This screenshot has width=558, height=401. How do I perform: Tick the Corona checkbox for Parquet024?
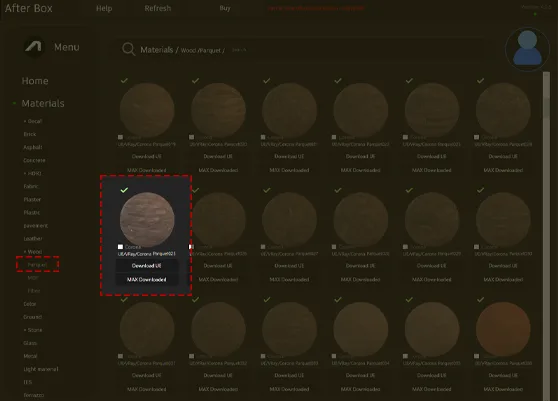point(476,137)
